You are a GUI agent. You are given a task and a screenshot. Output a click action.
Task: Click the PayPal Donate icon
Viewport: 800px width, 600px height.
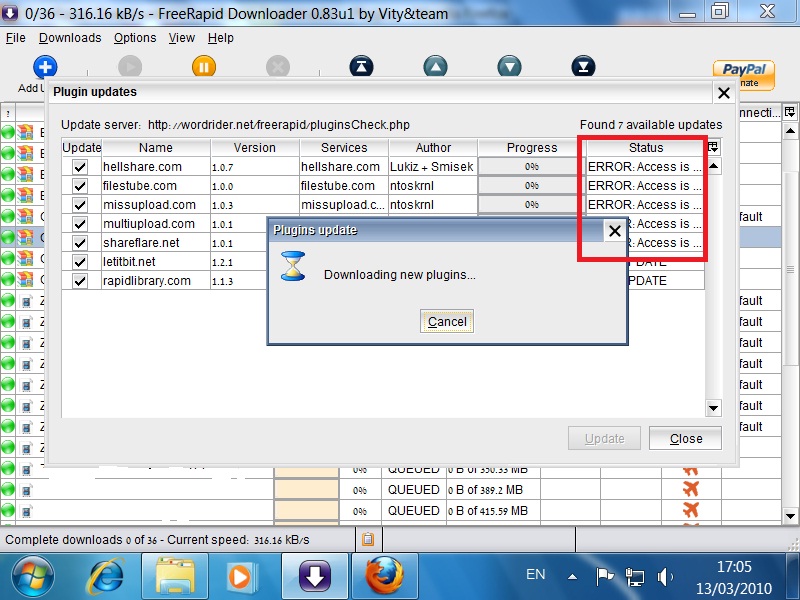tap(743, 73)
